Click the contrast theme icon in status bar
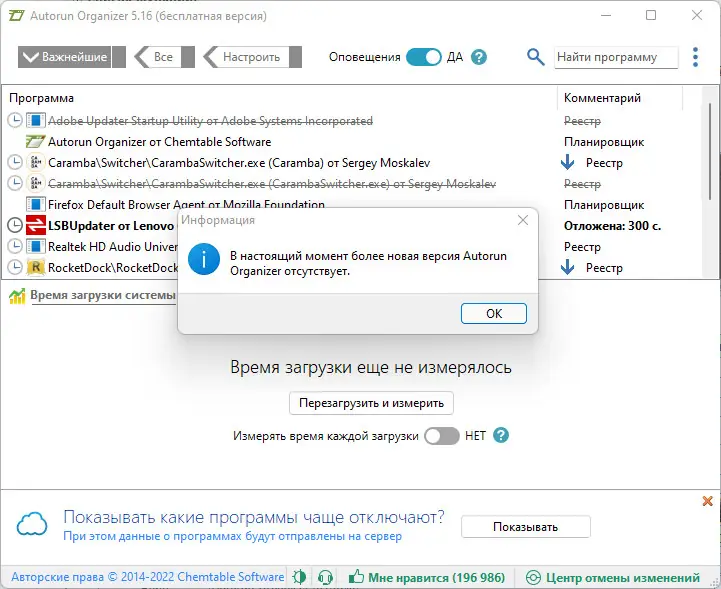 point(299,577)
